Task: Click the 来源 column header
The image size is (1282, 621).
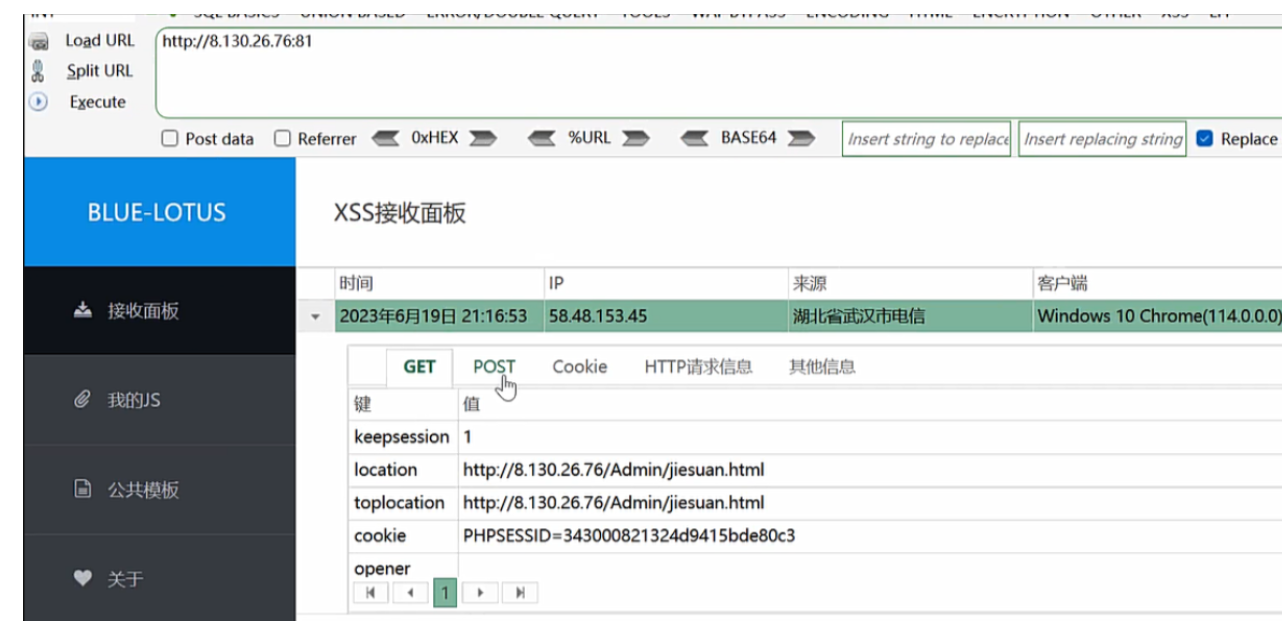Action: 911,284
